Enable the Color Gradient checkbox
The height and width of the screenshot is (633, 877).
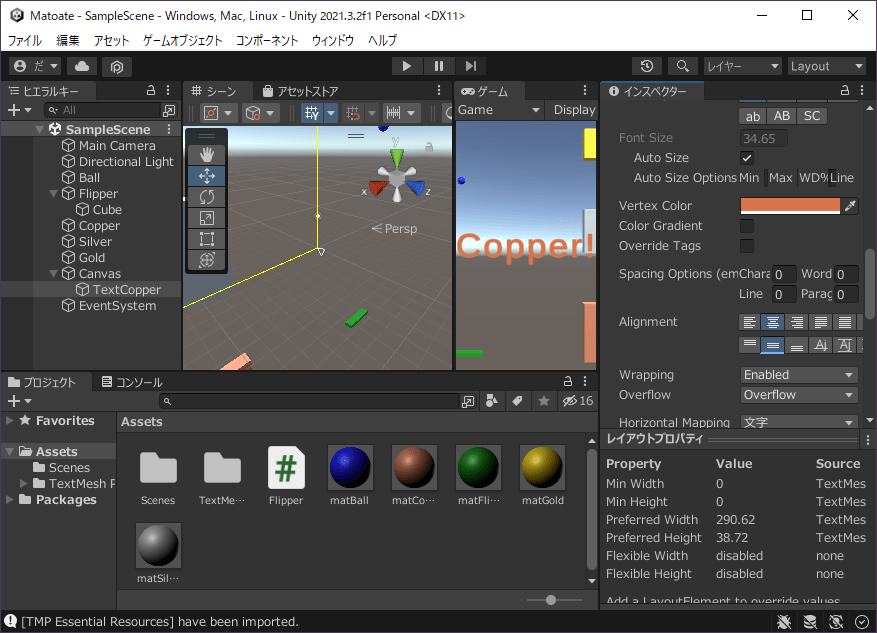(x=747, y=226)
